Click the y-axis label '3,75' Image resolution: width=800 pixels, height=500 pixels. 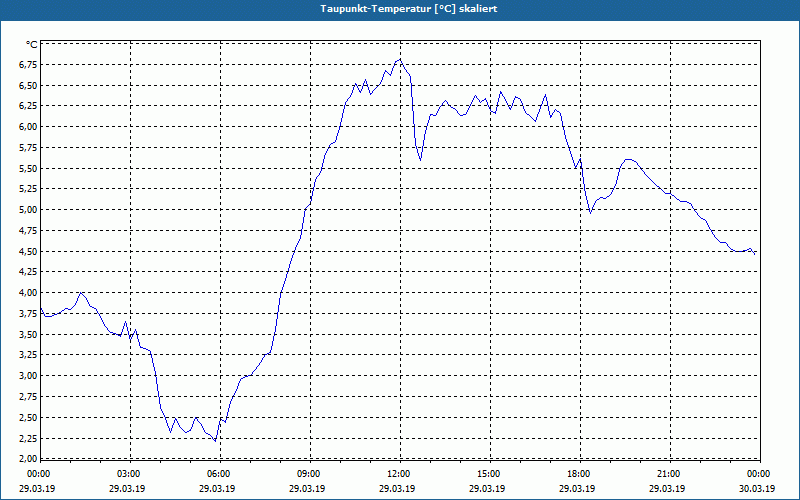(29, 314)
